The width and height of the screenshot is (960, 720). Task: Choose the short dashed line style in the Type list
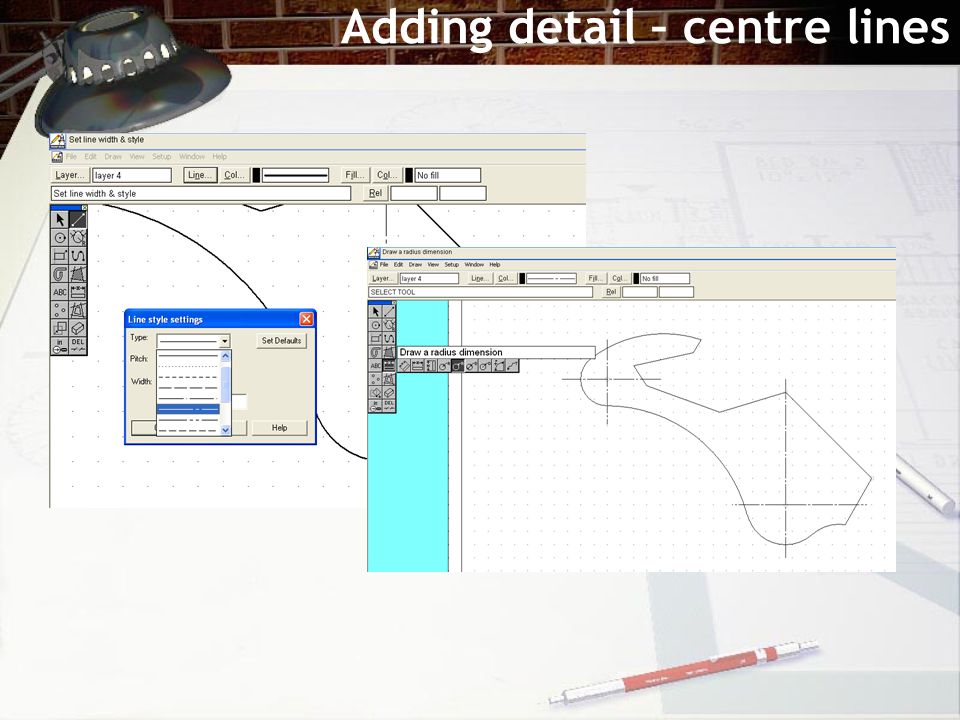pyautogui.click(x=188, y=377)
